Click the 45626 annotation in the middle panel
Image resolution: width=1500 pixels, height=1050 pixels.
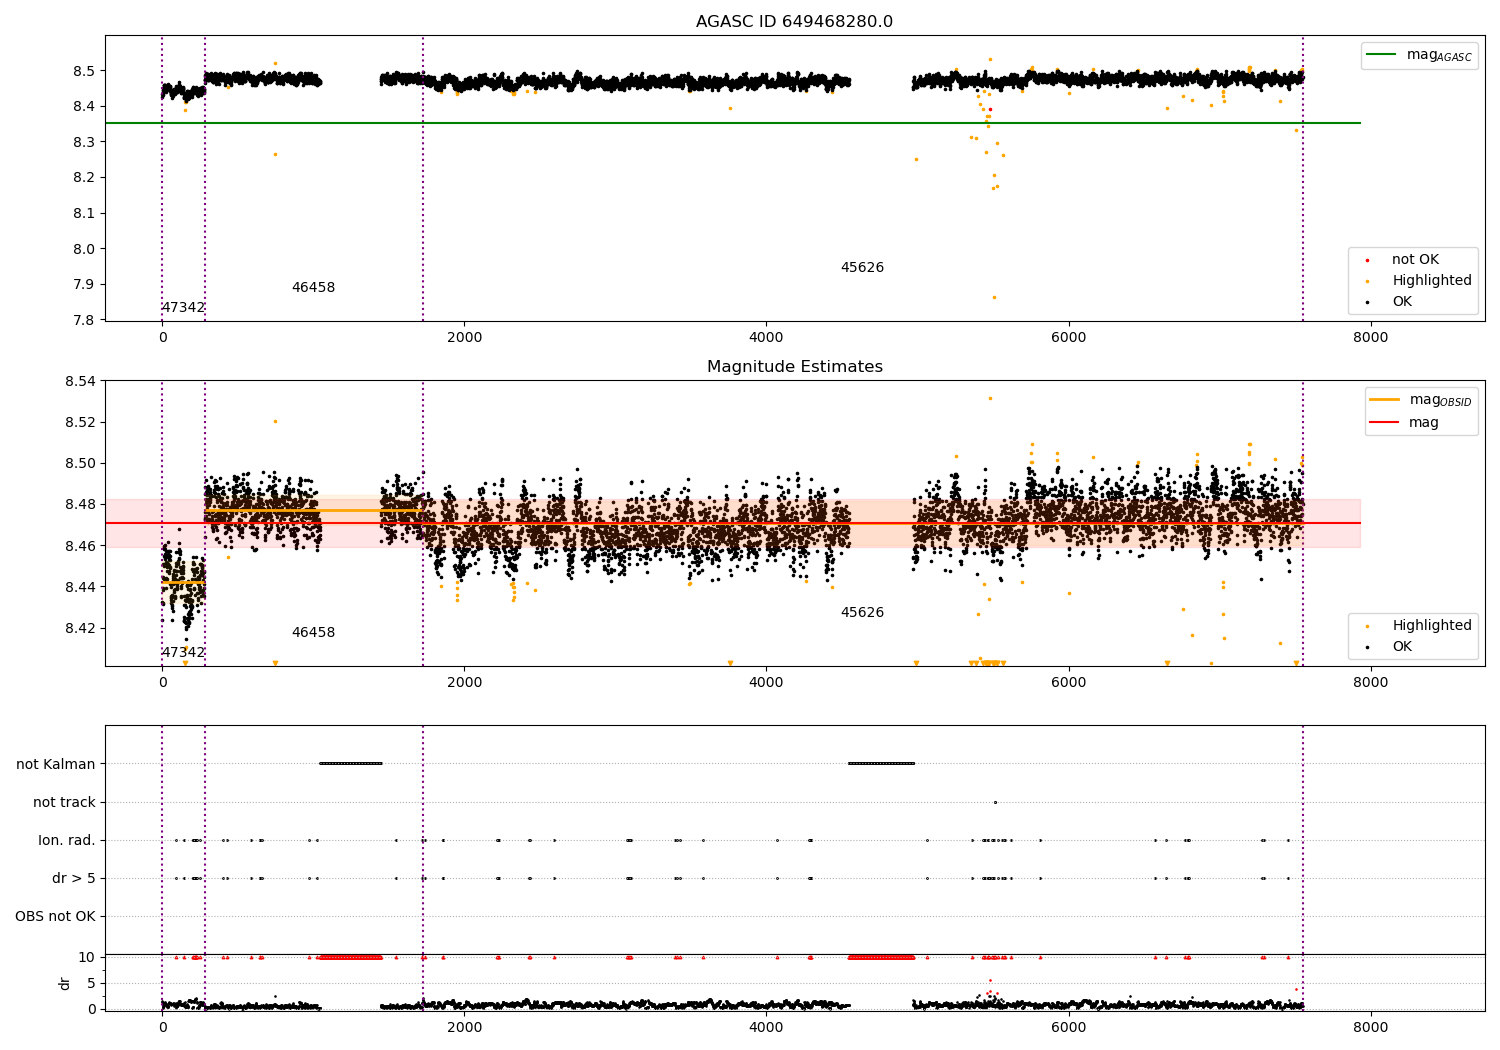[x=862, y=613]
